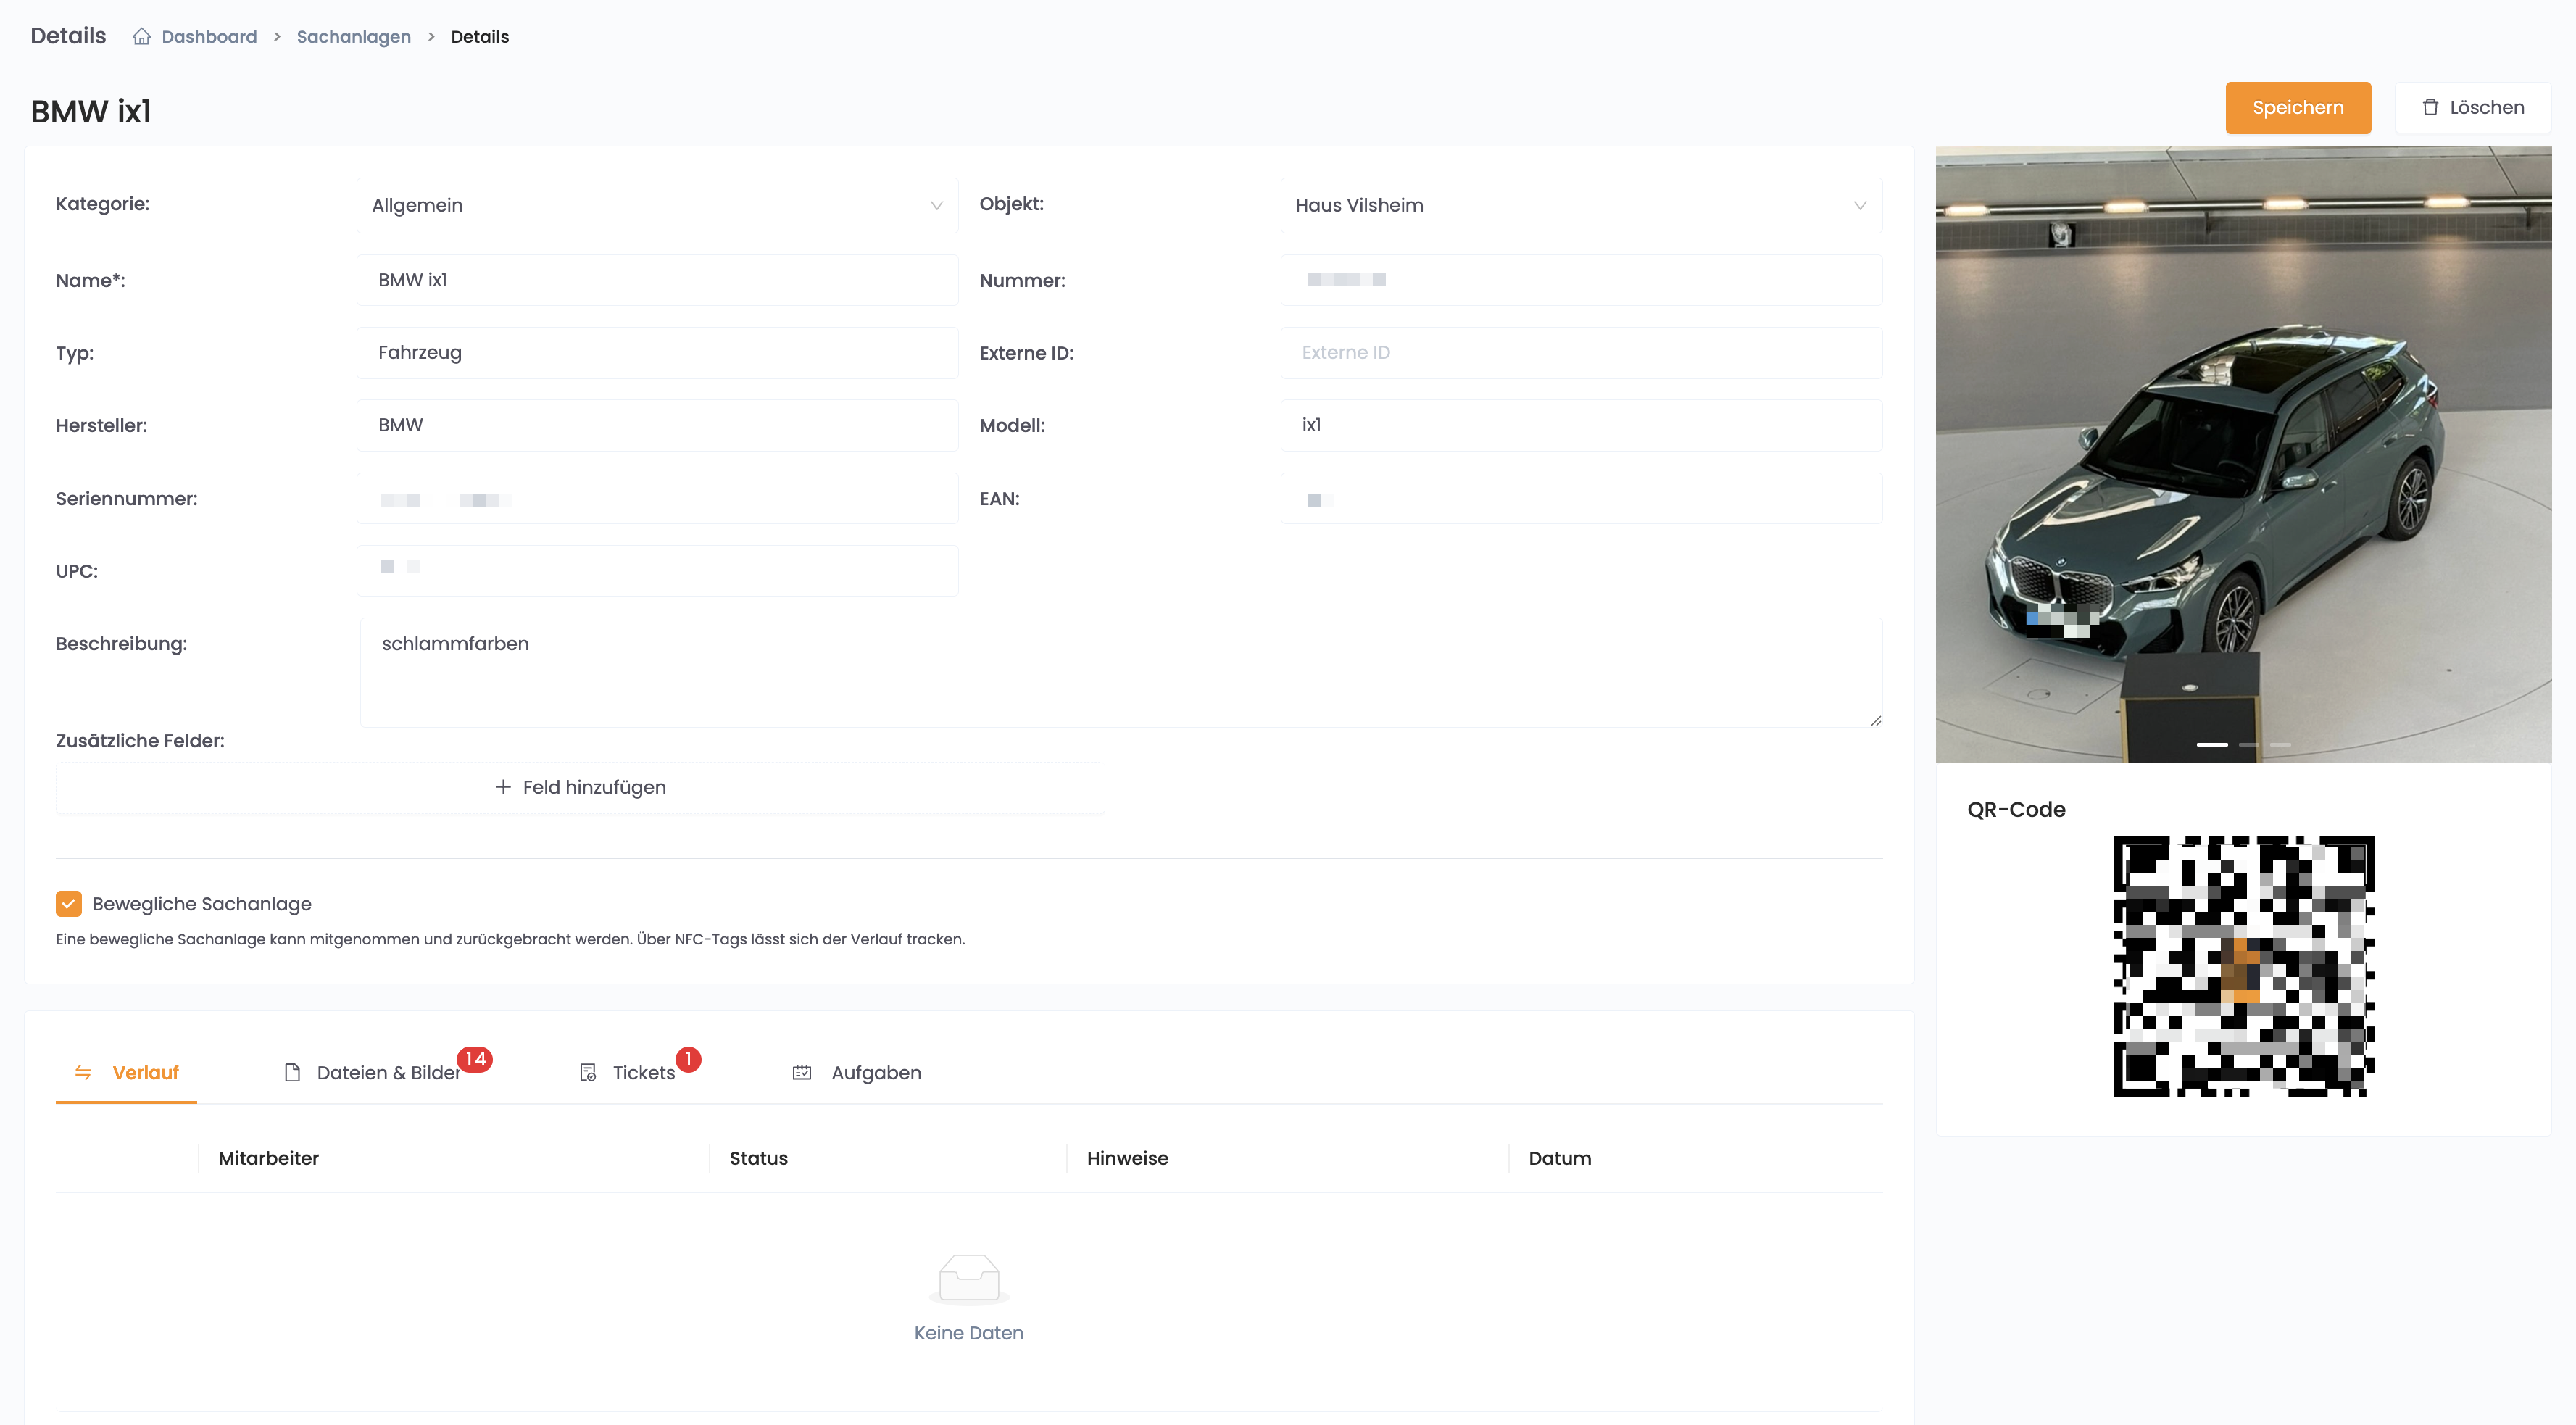The height and width of the screenshot is (1425, 2576).
Task: Click the ticket icon beside Tickets
Action: (x=588, y=1072)
